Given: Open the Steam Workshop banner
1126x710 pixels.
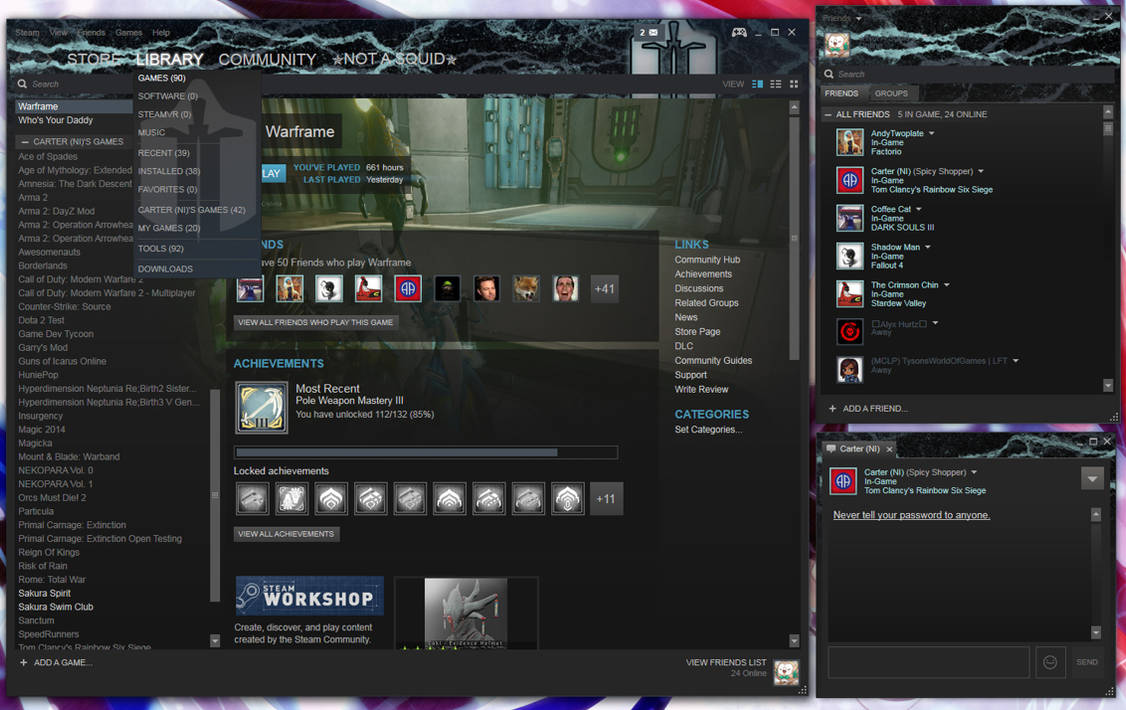Looking at the screenshot, I should click(x=309, y=596).
